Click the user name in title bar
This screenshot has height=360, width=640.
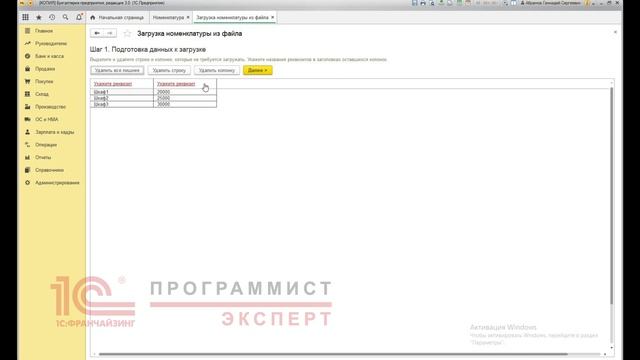pyautogui.click(x=550, y=3)
